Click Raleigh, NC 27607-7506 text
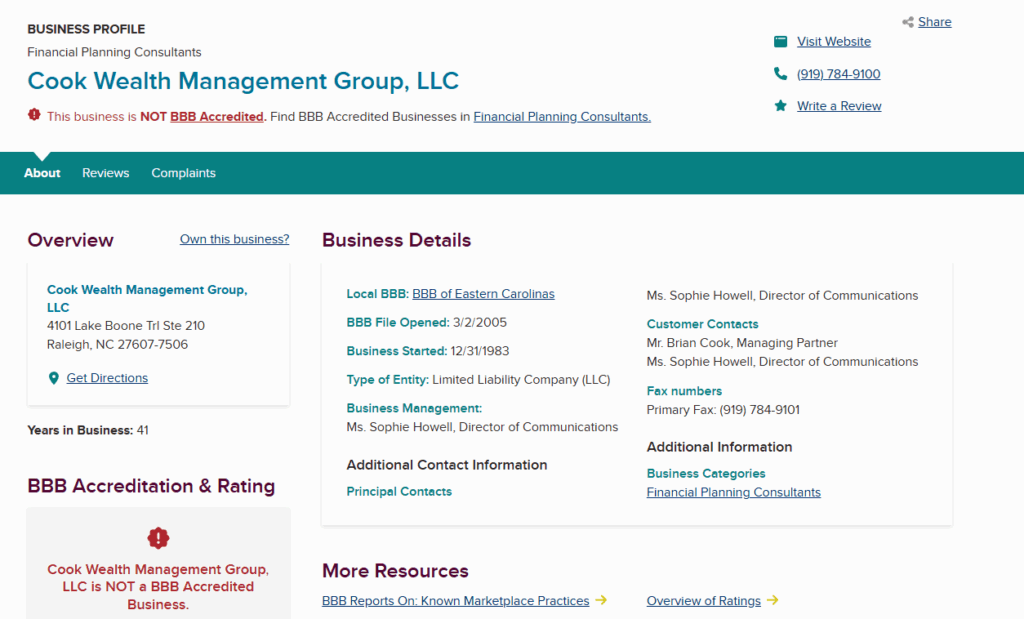 coord(118,345)
